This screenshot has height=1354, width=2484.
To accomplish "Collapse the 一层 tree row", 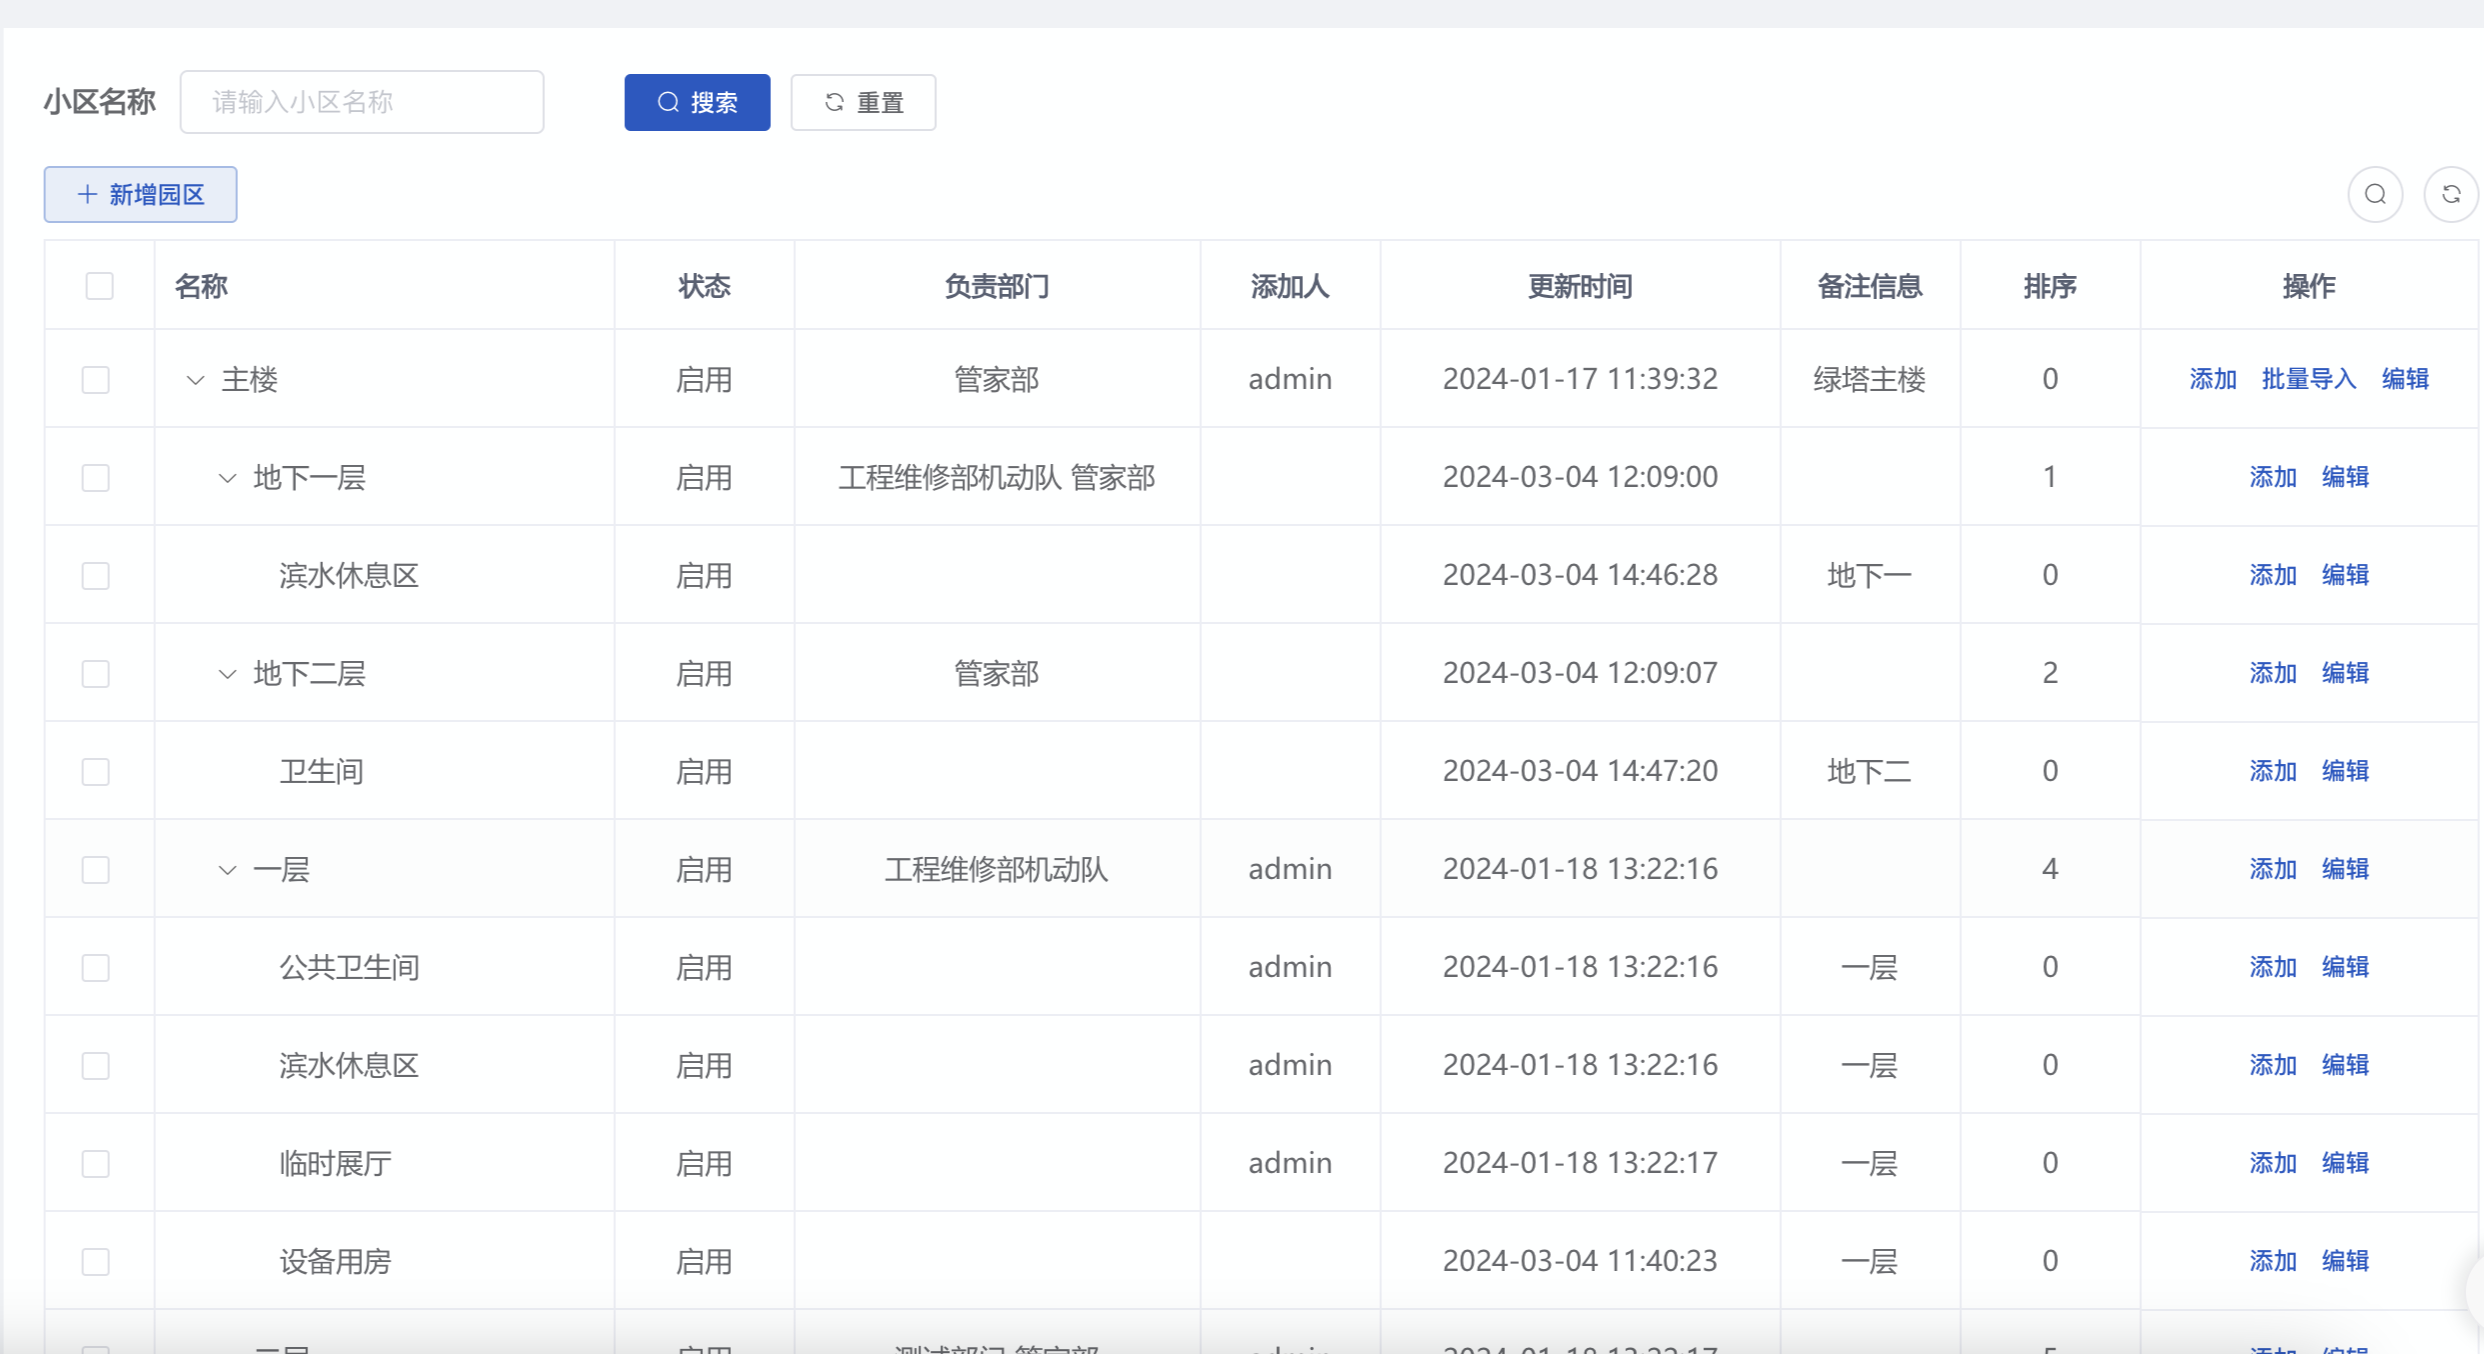I will coord(228,870).
